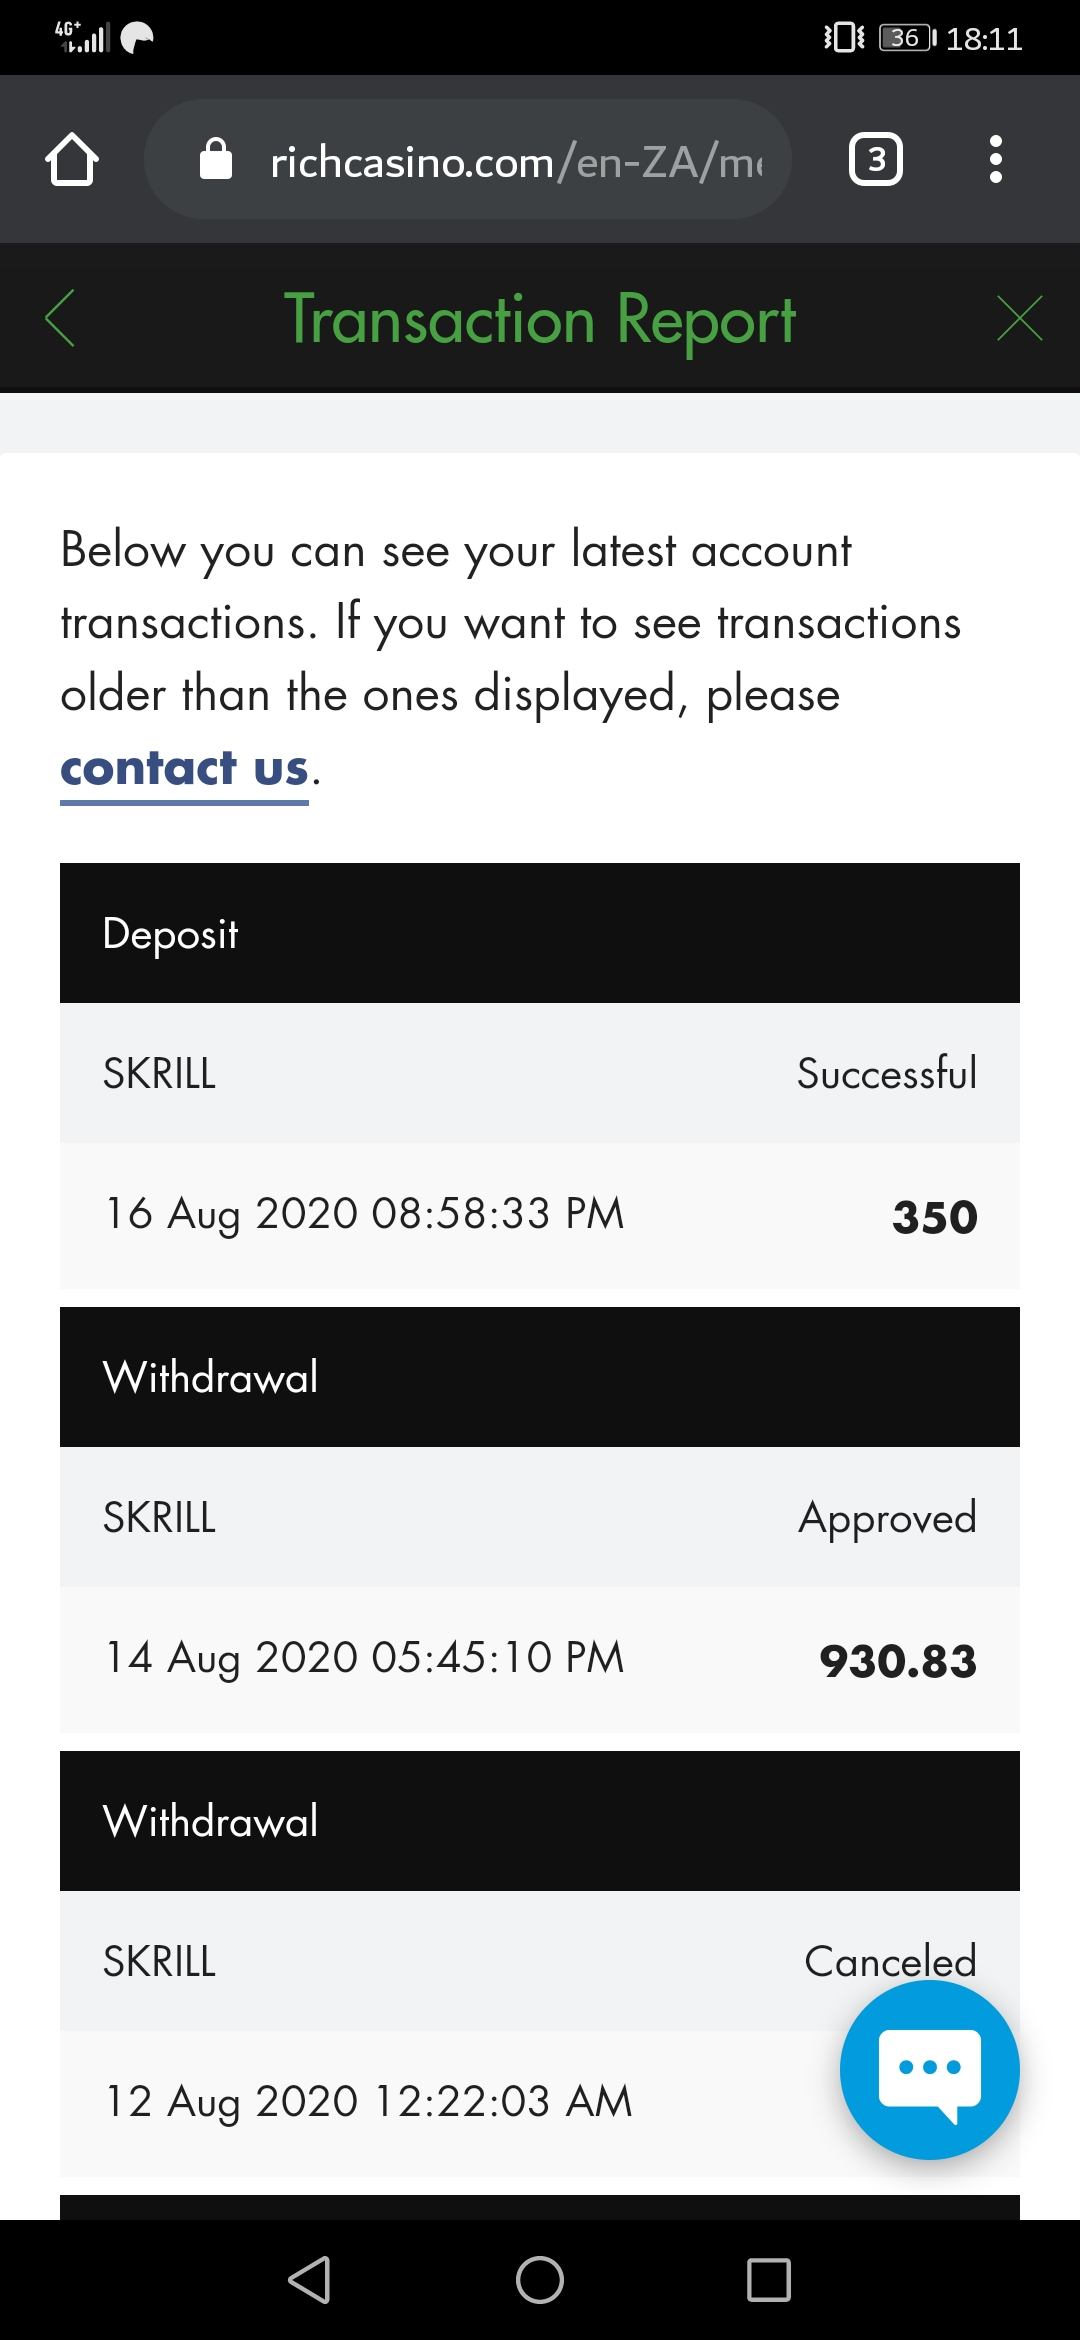Go back using the green arrow

(61, 319)
